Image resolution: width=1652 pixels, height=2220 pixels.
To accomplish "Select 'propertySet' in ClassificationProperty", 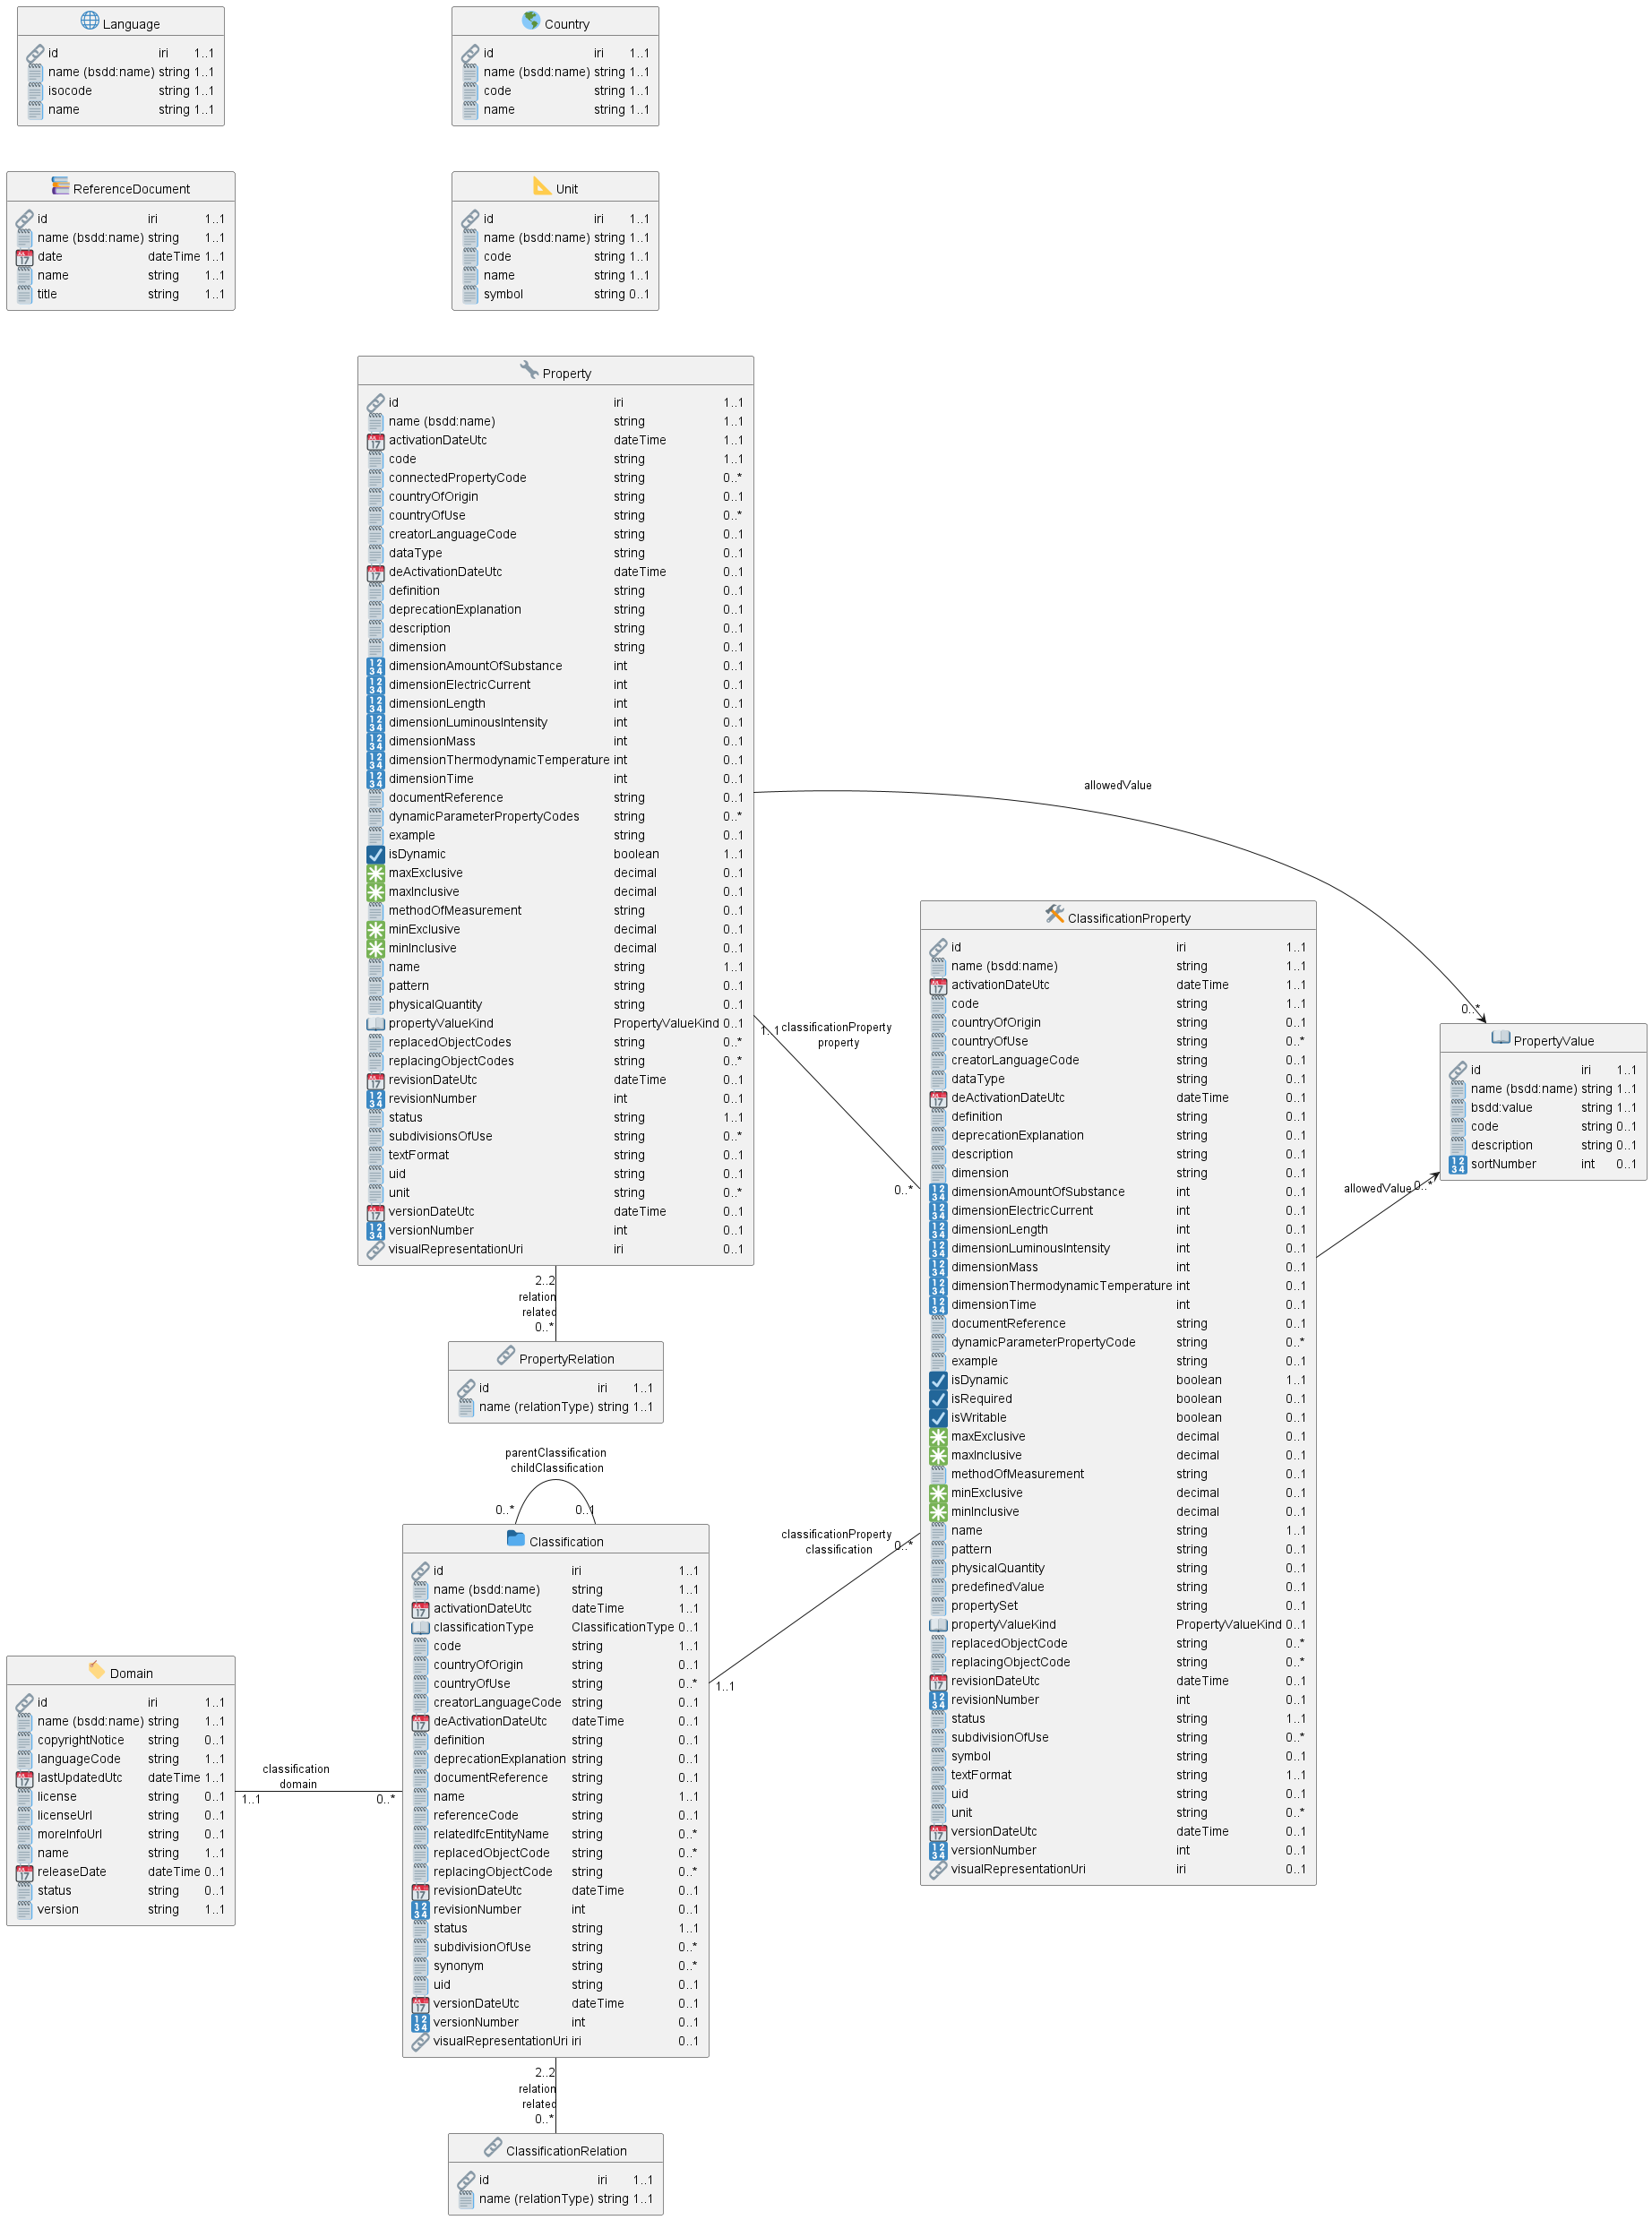I will pos(984,1607).
